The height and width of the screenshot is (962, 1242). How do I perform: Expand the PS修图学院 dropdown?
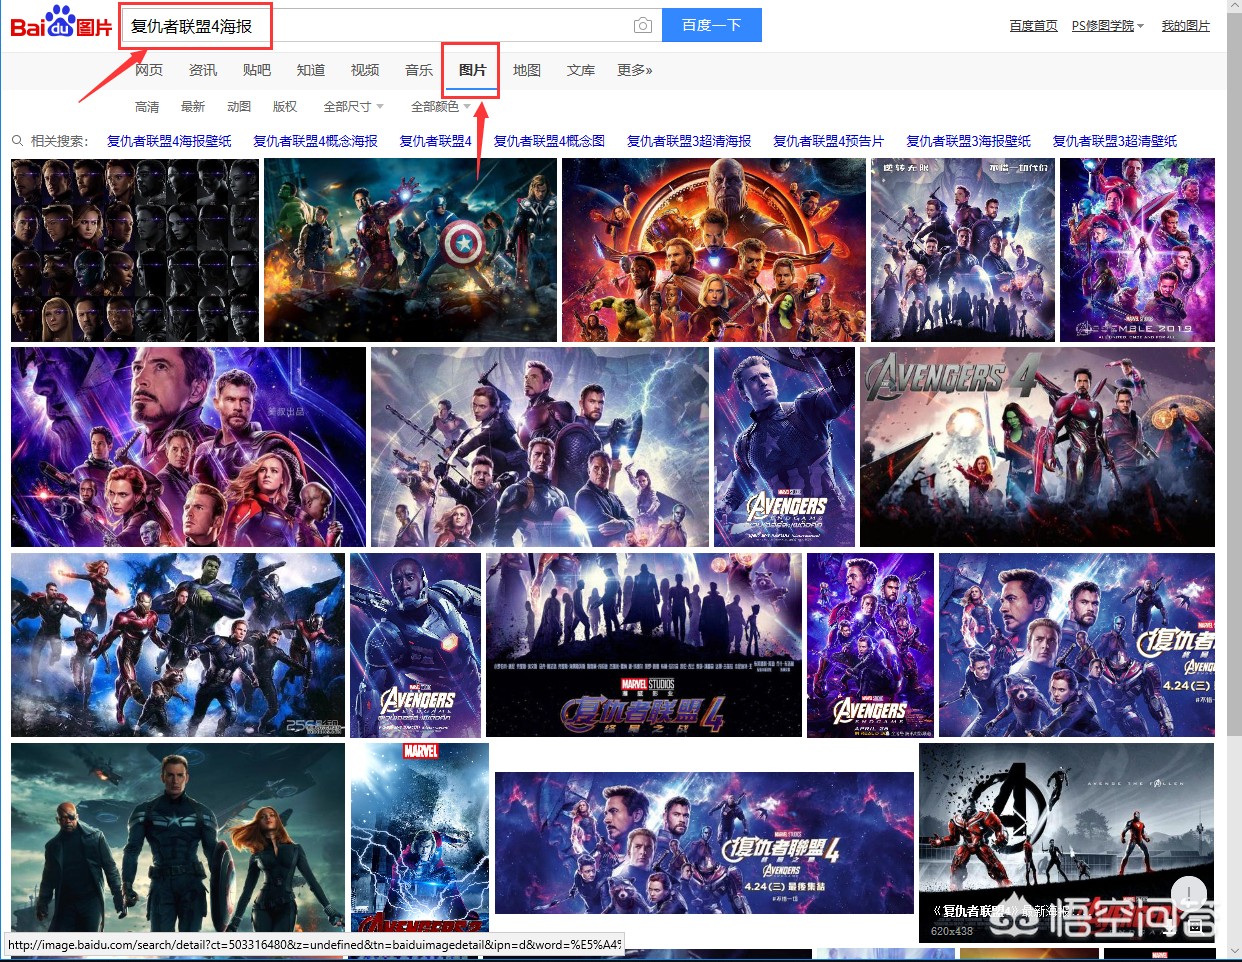[1108, 26]
